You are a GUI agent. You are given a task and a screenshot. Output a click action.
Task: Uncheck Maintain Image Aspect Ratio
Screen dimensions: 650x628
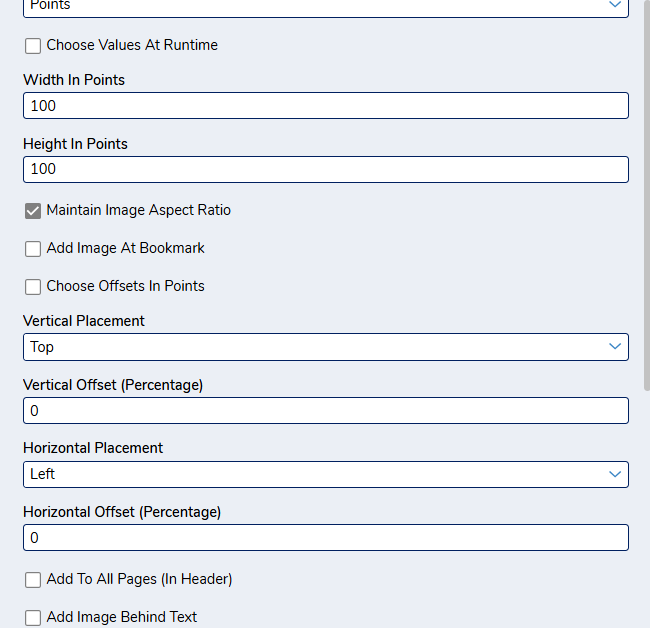[x=33, y=211]
